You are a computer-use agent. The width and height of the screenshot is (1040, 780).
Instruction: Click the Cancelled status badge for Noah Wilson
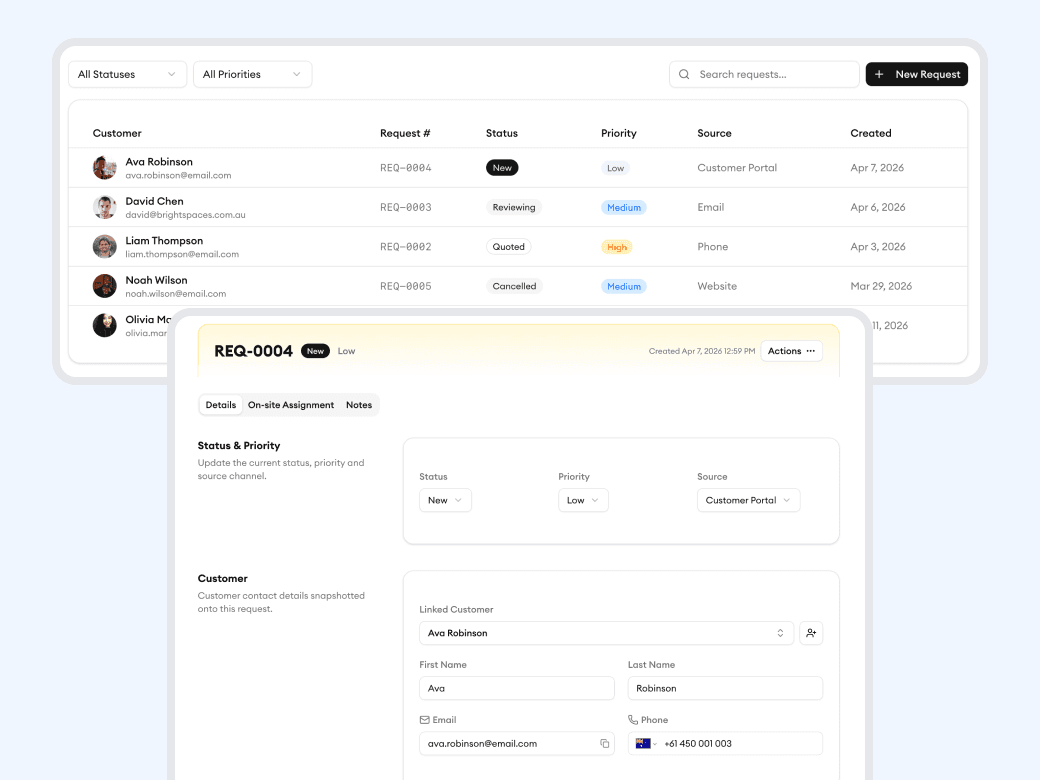(513, 286)
